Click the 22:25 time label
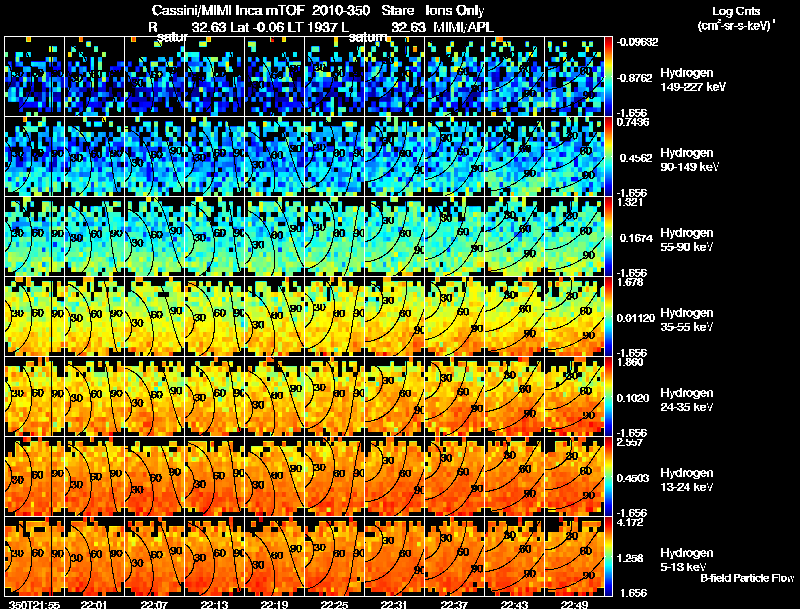Screen dimensions: 800x609 coord(334,605)
